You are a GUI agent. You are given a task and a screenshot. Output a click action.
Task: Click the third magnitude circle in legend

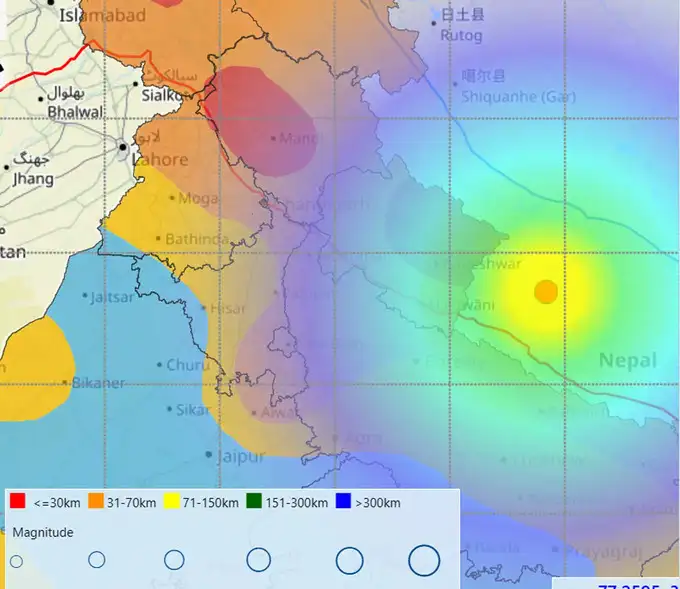(174, 560)
